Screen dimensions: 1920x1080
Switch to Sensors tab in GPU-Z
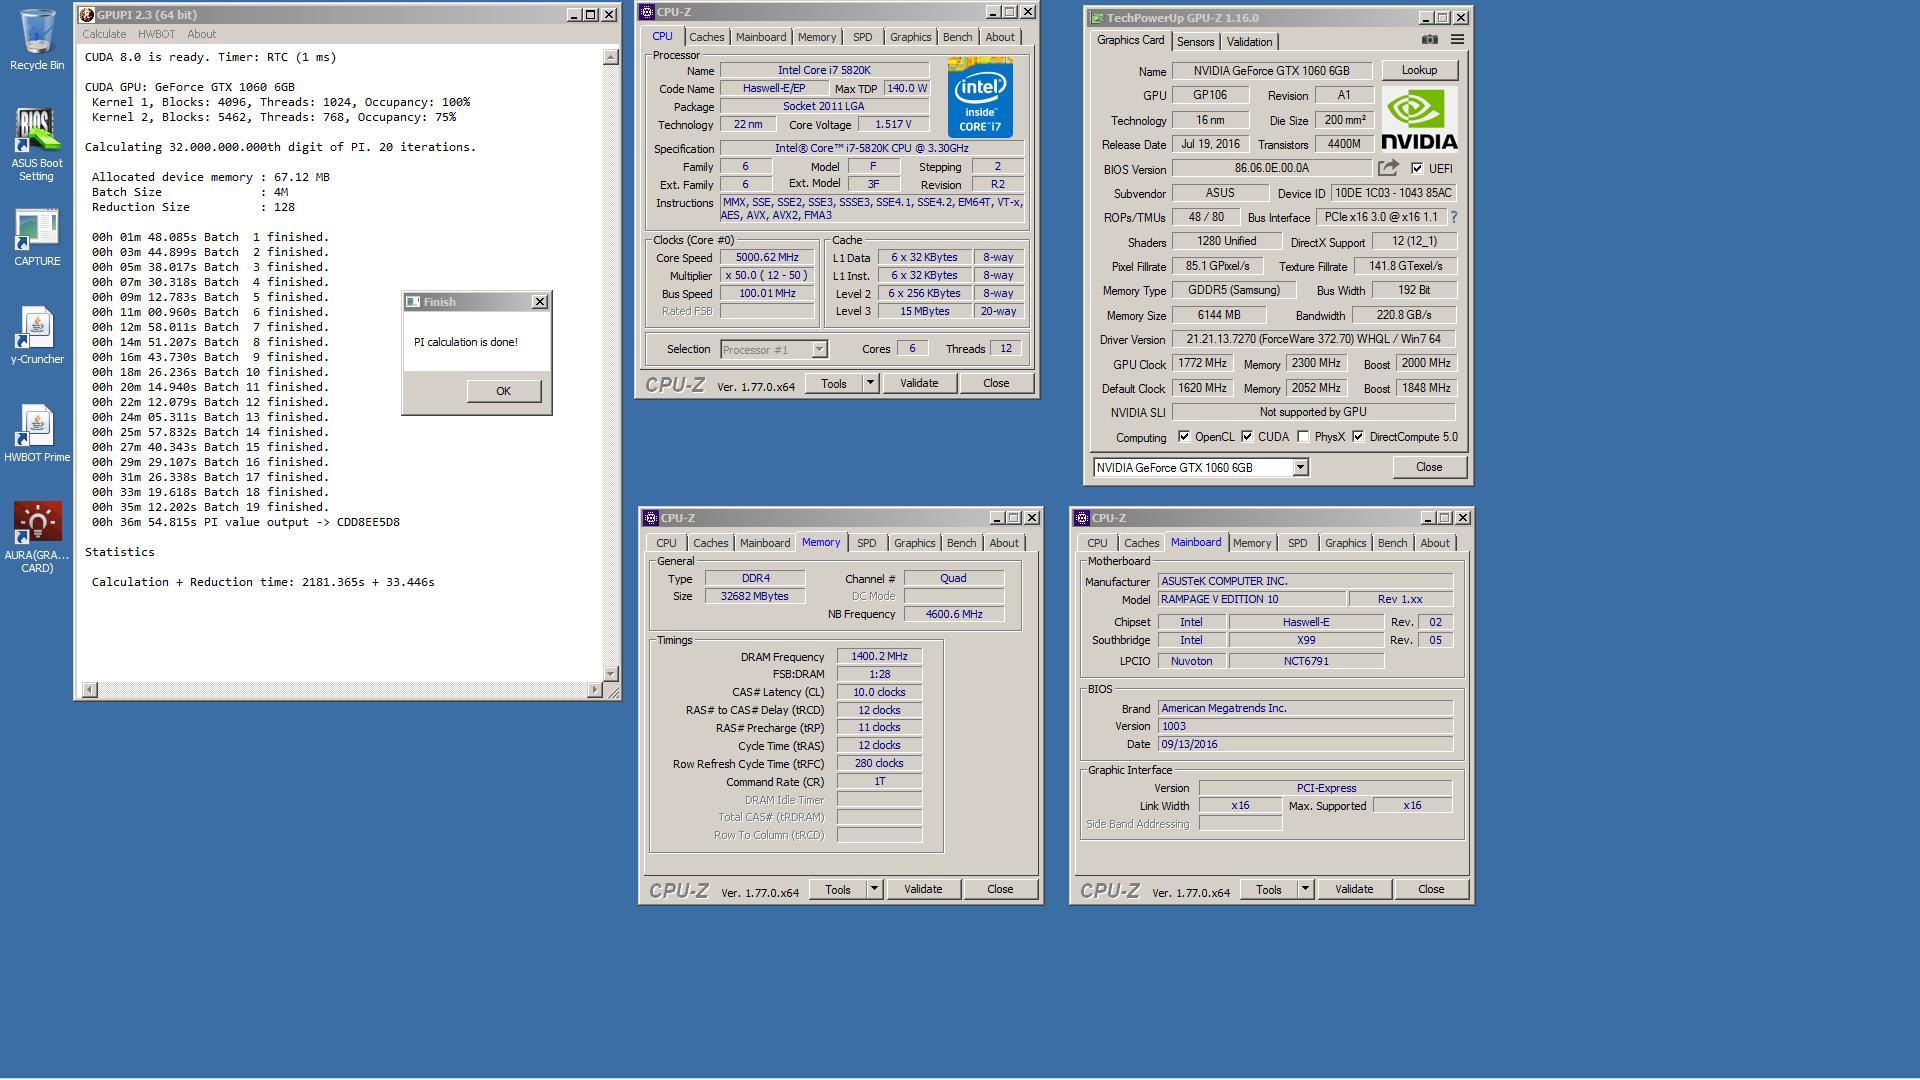click(x=1195, y=42)
